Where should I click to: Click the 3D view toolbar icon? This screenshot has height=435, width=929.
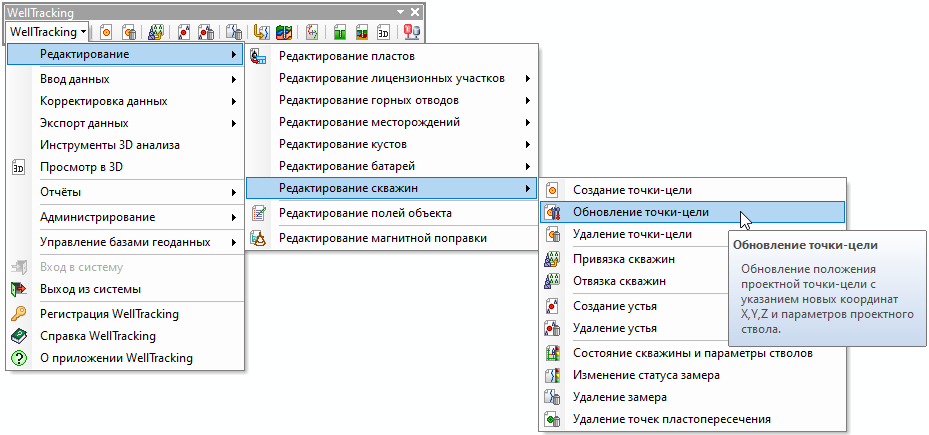click(383, 32)
